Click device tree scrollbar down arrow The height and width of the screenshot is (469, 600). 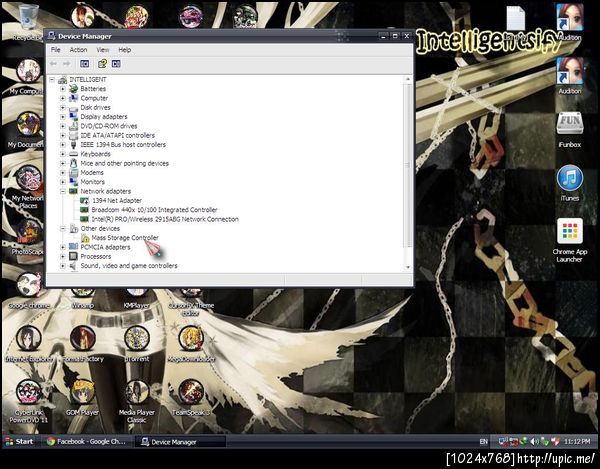click(x=408, y=267)
